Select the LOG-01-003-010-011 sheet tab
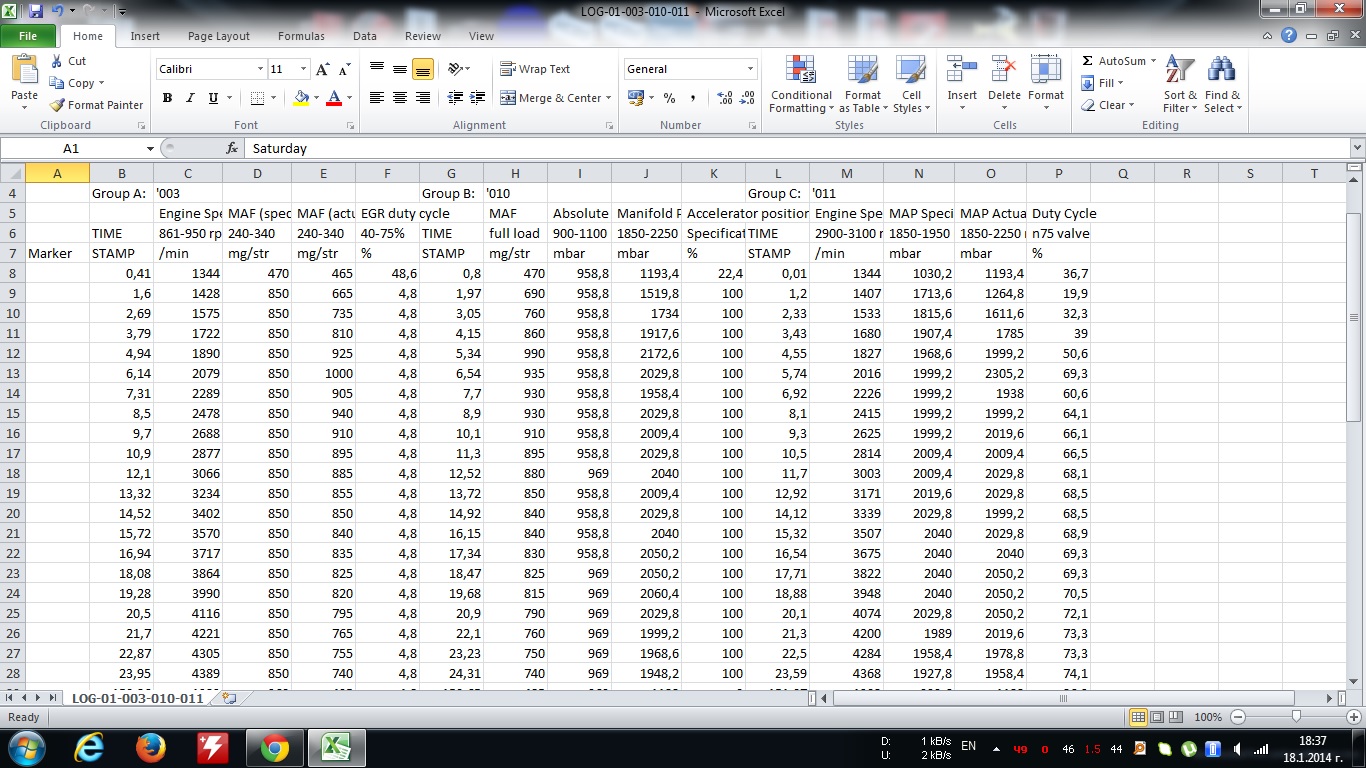Screen dimensions: 1366x768 point(137,698)
